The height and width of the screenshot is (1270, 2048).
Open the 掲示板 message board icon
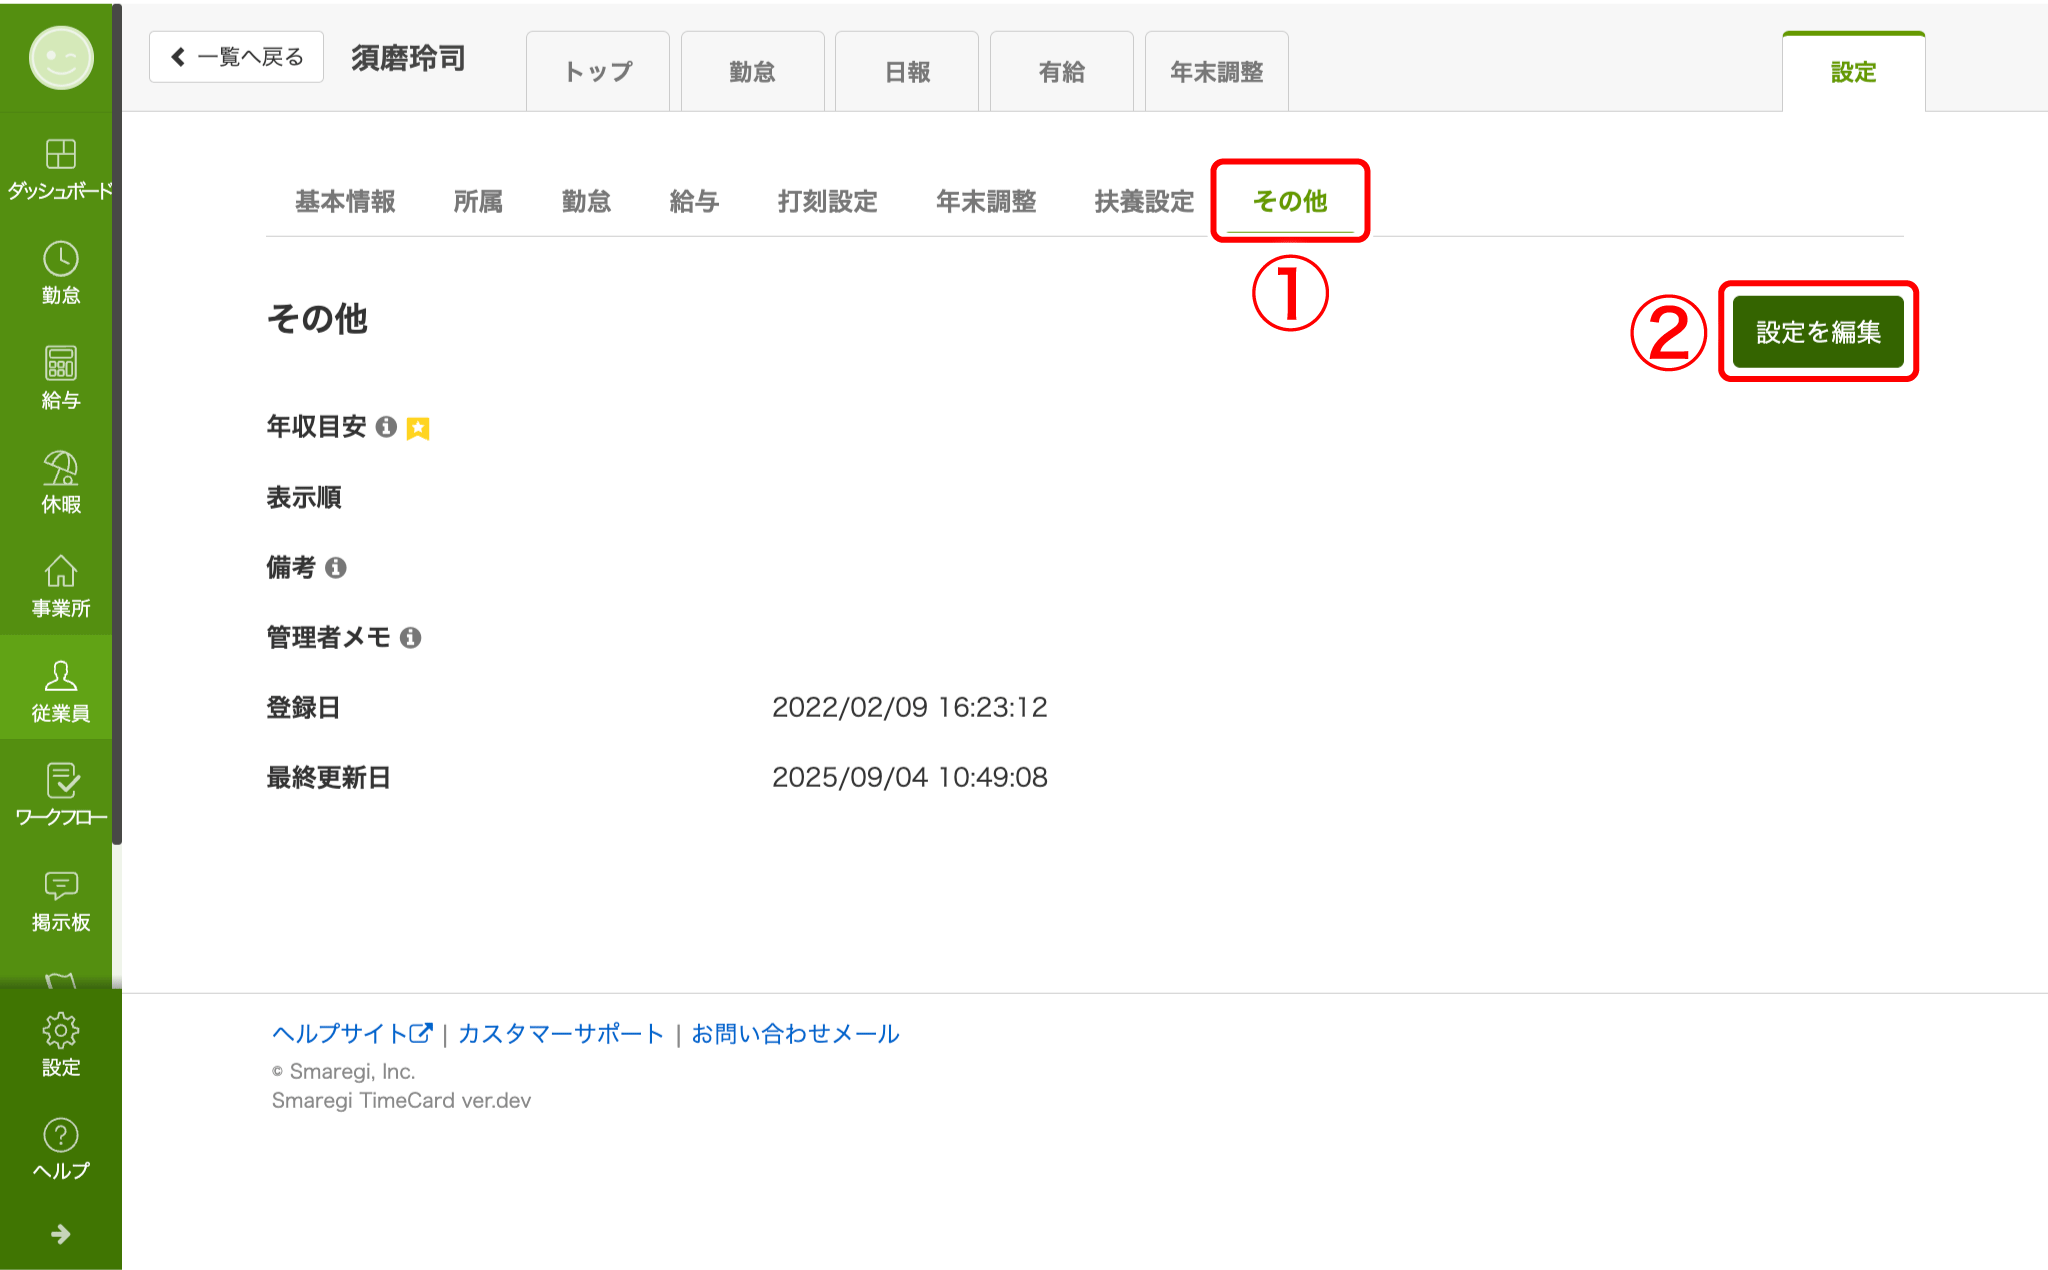(60, 886)
